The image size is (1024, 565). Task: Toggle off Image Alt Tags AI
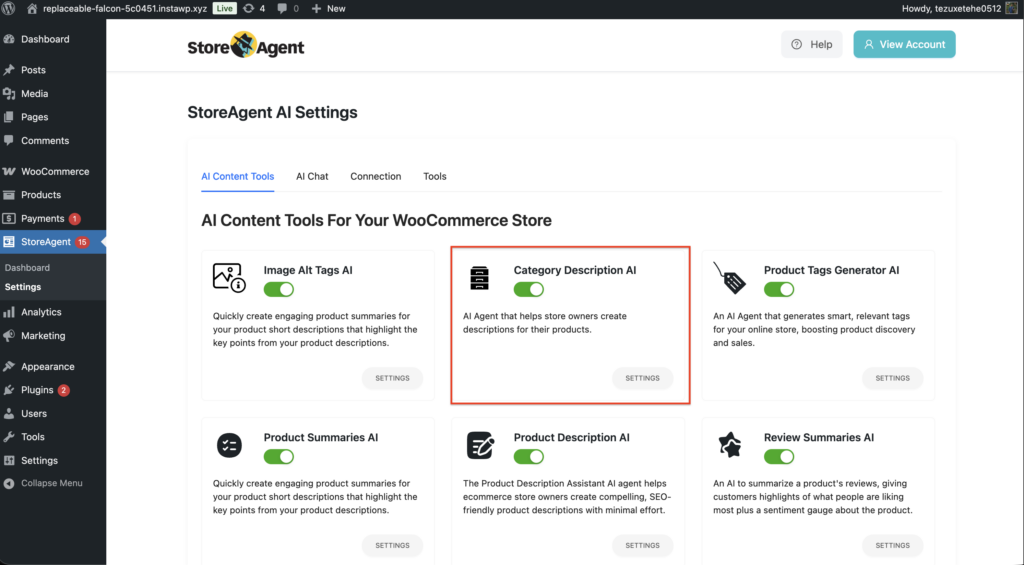click(279, 289)
